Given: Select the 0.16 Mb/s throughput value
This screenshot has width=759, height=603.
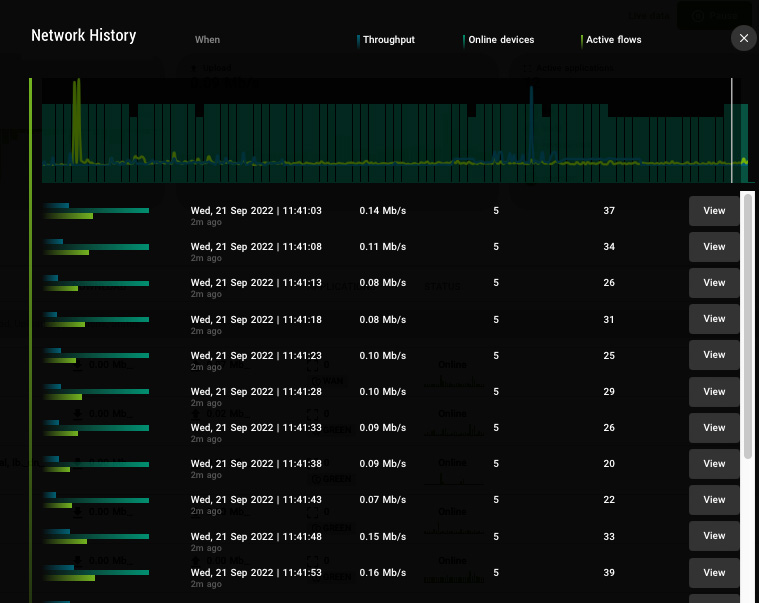Looking at the screenshot, I should (x=382, y=573).
